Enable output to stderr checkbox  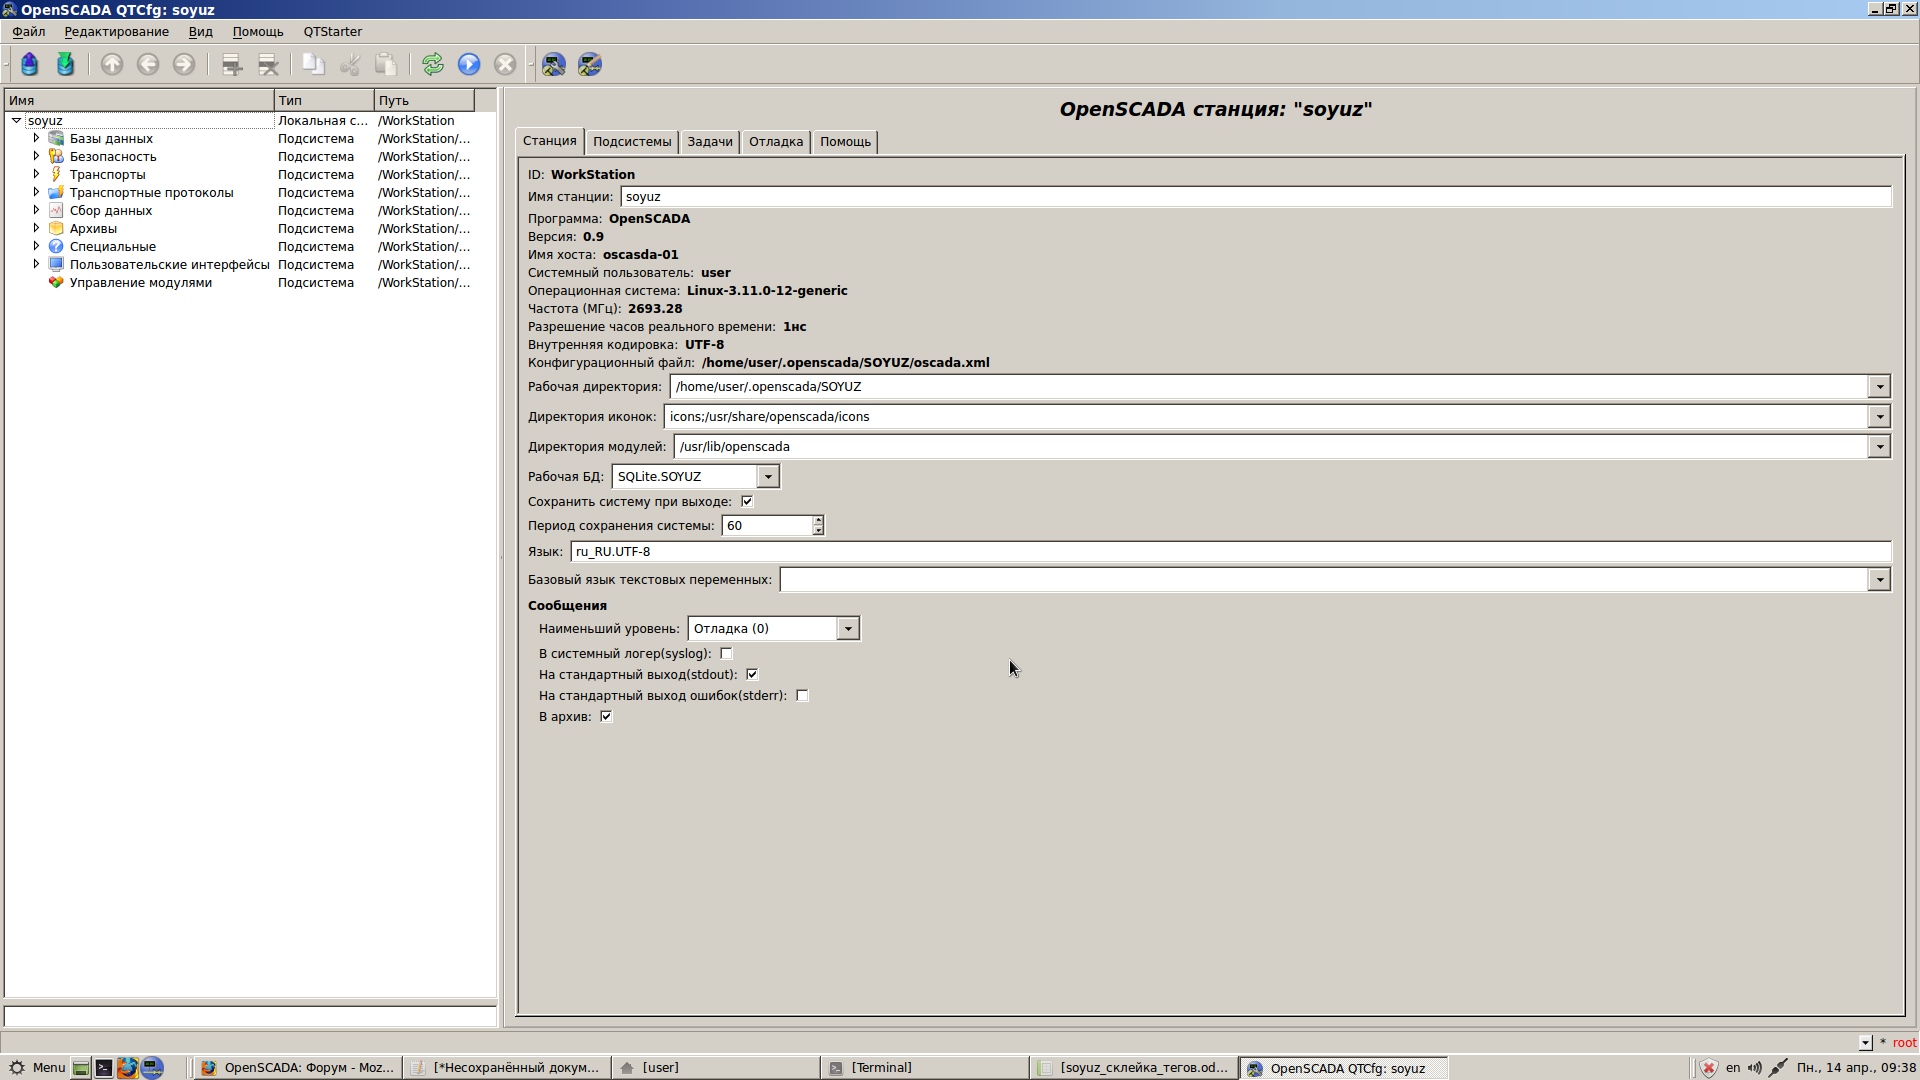(x=802, y=696)
